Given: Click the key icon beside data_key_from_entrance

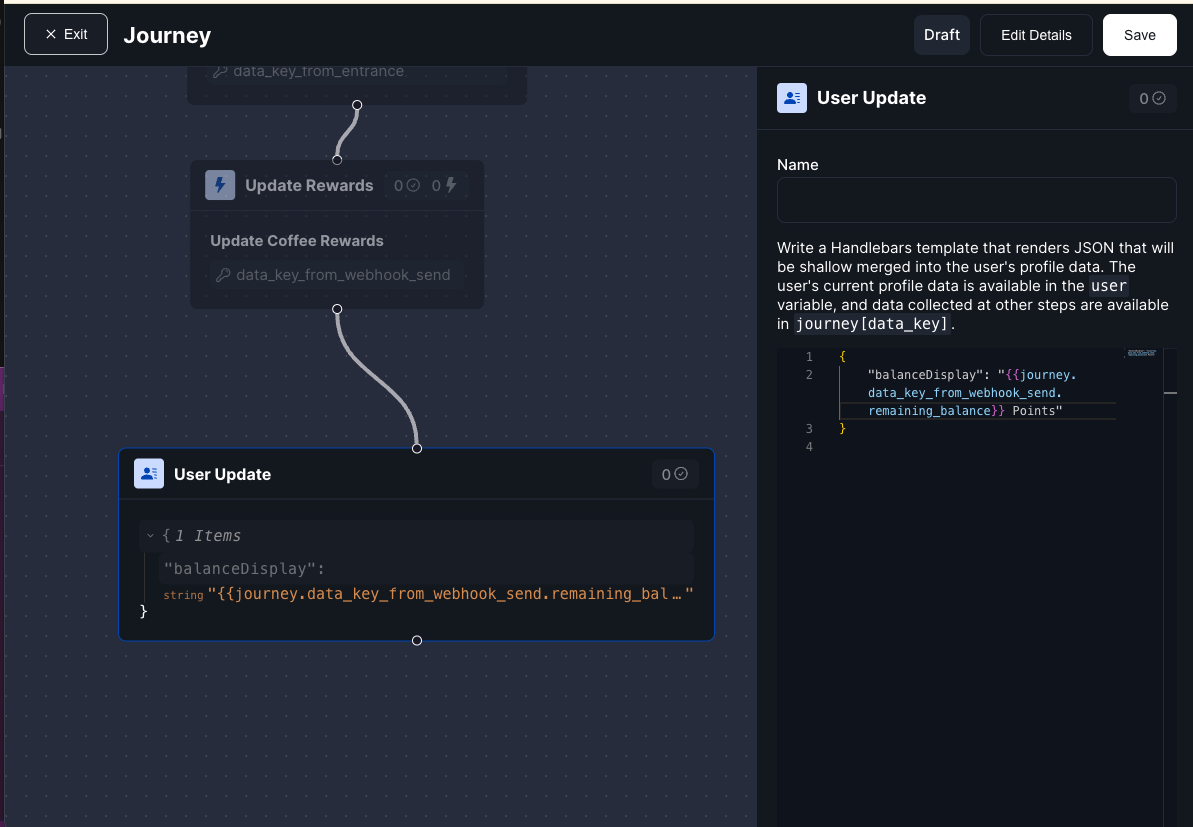Looking at the screenshot, I should pyautogui.click(x=222, y=71).
